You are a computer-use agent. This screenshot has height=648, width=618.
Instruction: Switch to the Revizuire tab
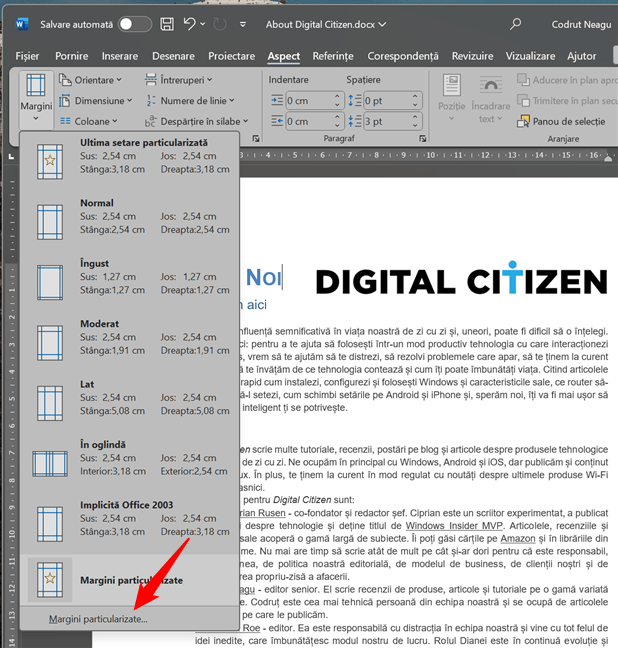[x=472, y=56]
